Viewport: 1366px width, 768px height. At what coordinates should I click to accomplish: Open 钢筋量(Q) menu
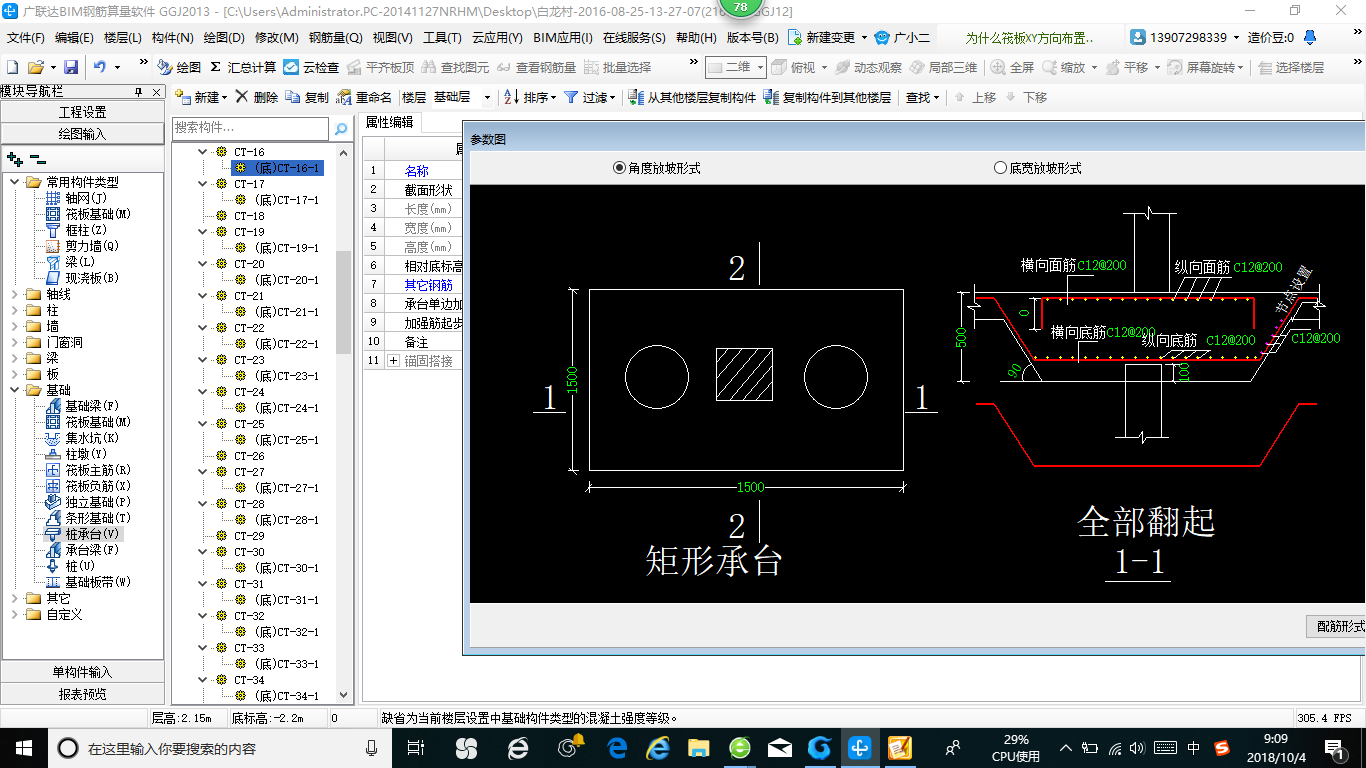(335, 38)
